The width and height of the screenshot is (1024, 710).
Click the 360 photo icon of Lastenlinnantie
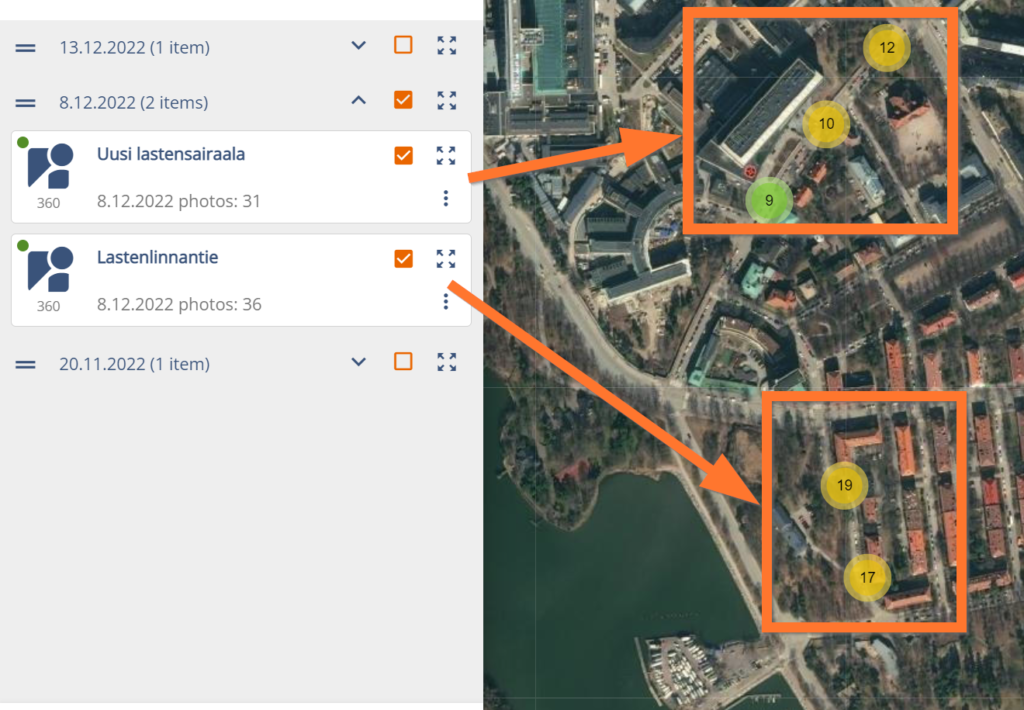point(50,269)
